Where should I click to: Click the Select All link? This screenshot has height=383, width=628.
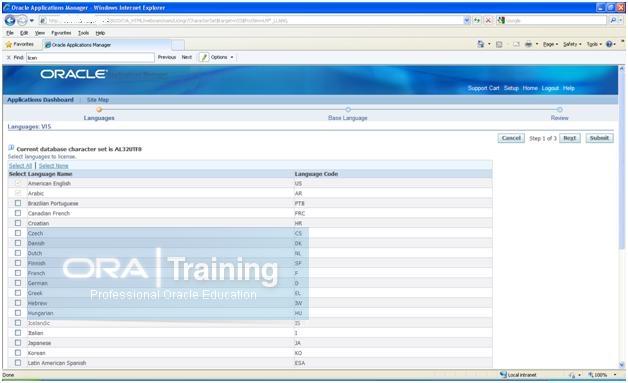pos(20,166)
